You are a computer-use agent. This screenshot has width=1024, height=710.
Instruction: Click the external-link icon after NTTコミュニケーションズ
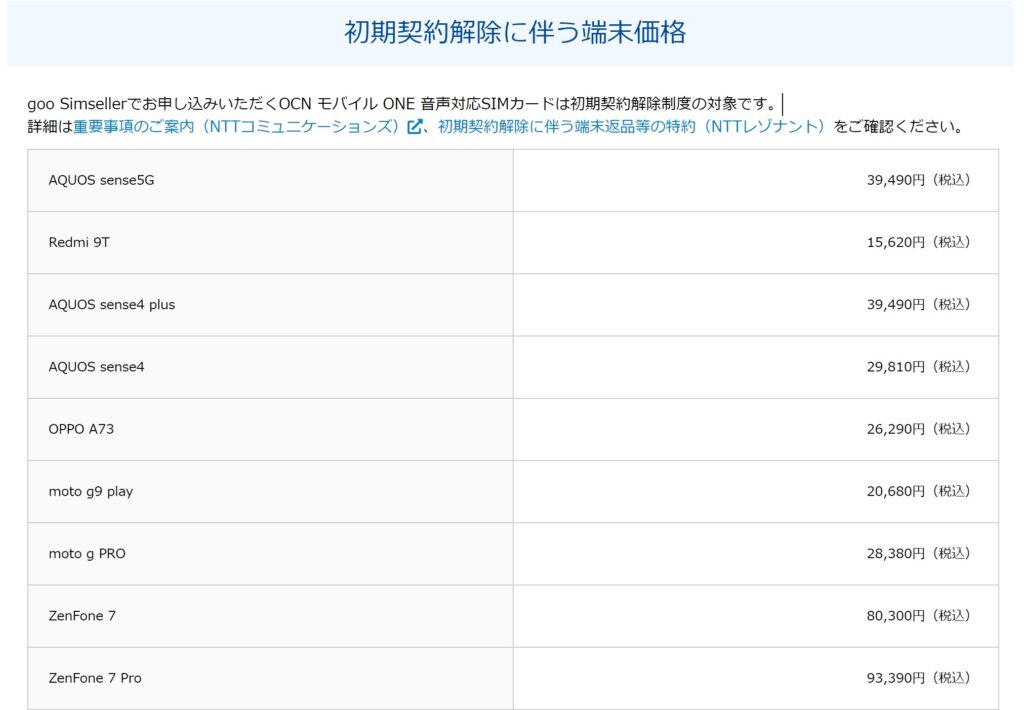(414, 127)
